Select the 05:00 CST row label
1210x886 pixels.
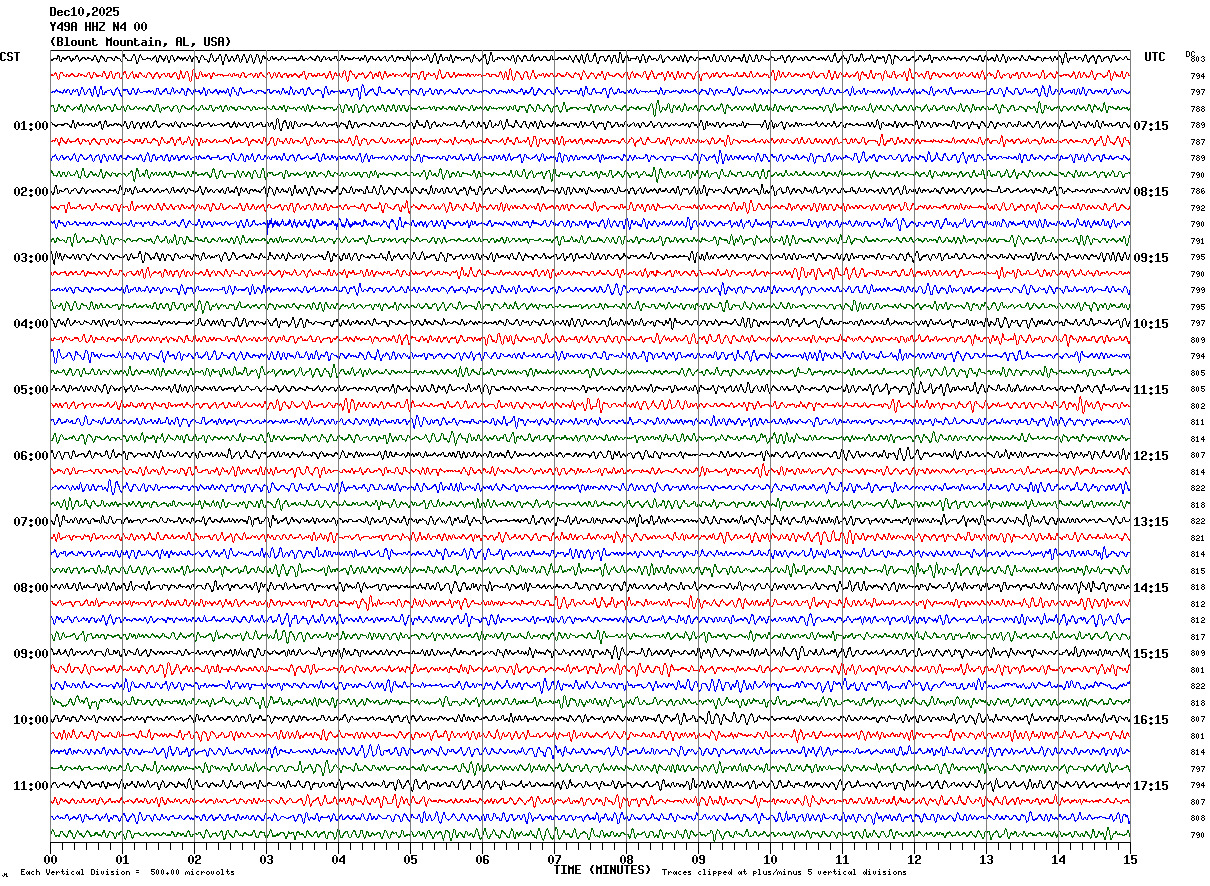click(31, 390)
